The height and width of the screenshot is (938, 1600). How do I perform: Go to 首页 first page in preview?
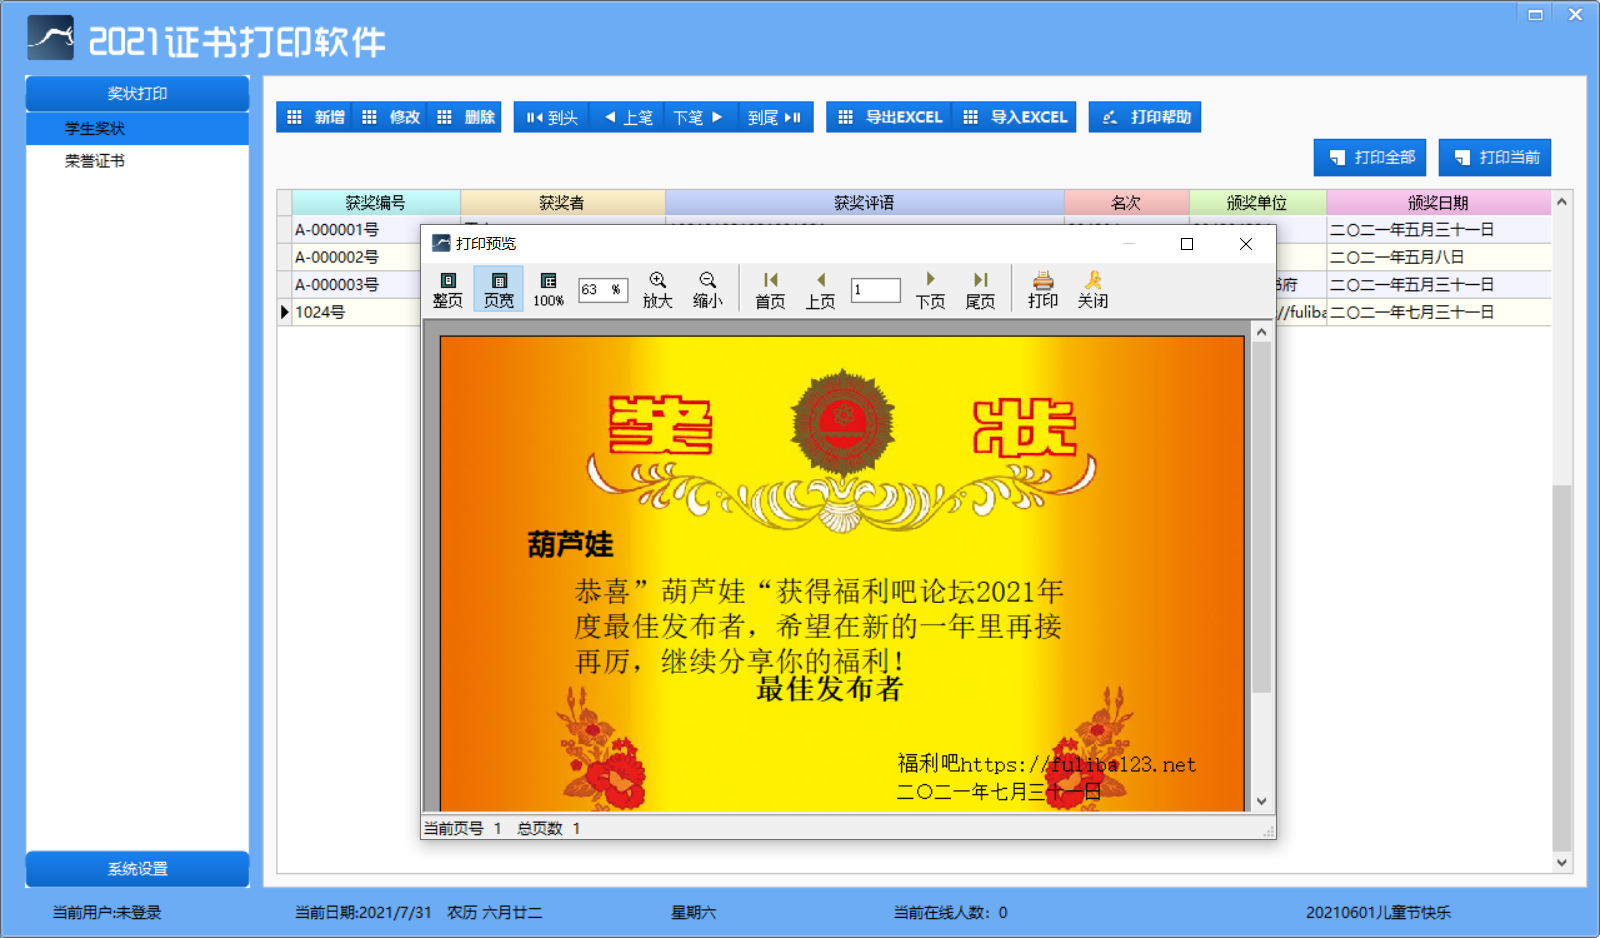tap(770, 289)
